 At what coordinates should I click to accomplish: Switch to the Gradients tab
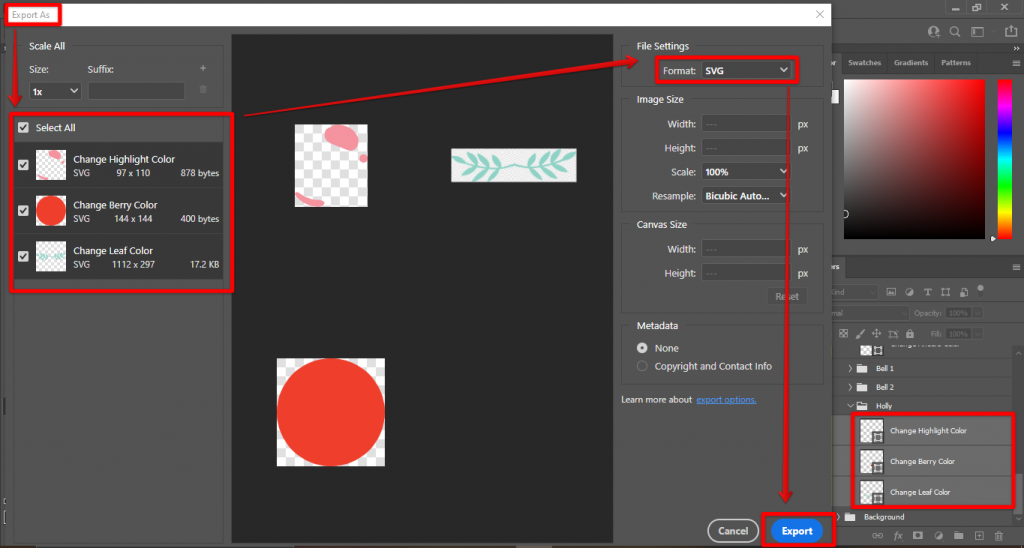910,63
